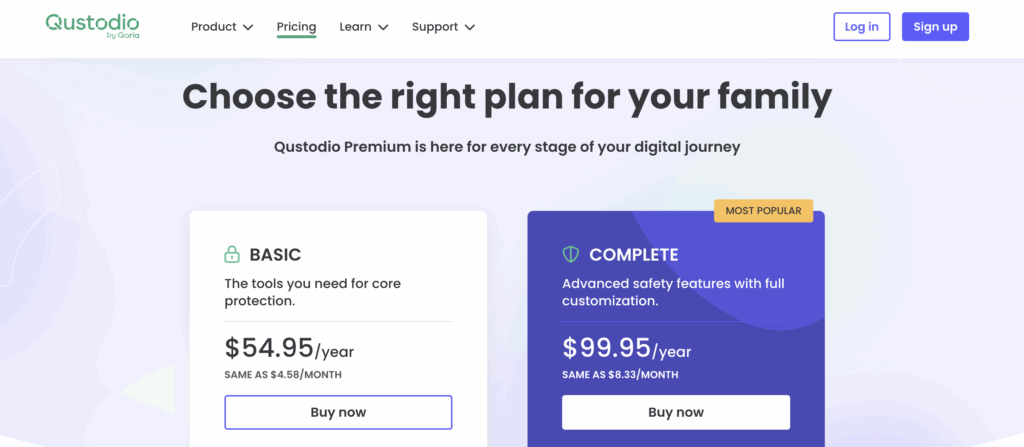Image resolution: width=1024 pixels, height=447 pixels.
Task: Buy now for the Complete plan
Action: tap(676, 412)
